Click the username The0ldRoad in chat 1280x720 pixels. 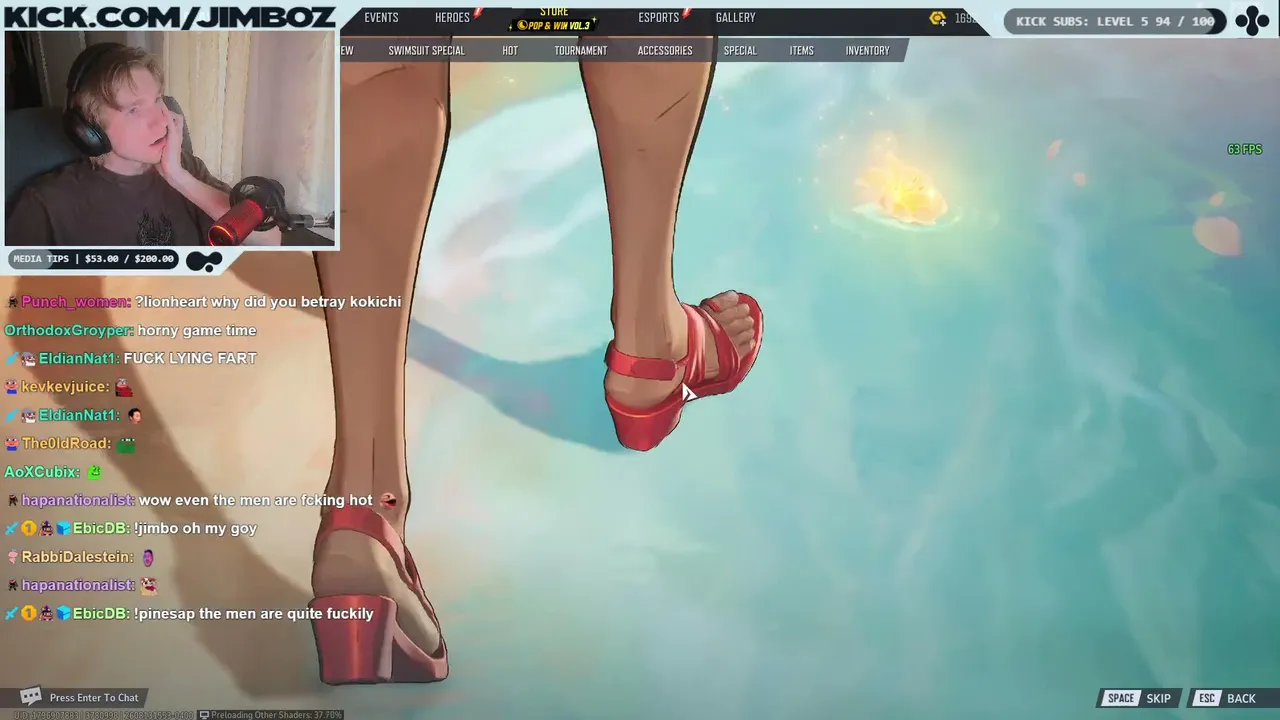[x=66, y=443]
